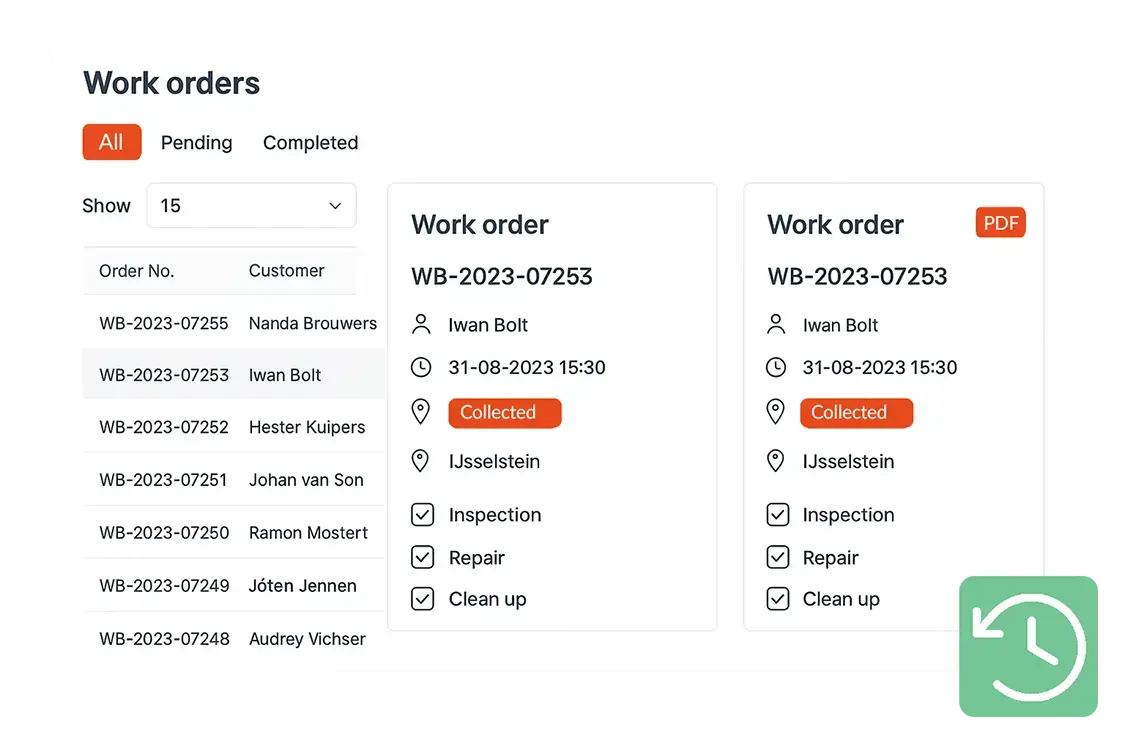Uncheck the Repair checkbox in the left card
The image size is (1125, 750).
click(x=423, y=558)
